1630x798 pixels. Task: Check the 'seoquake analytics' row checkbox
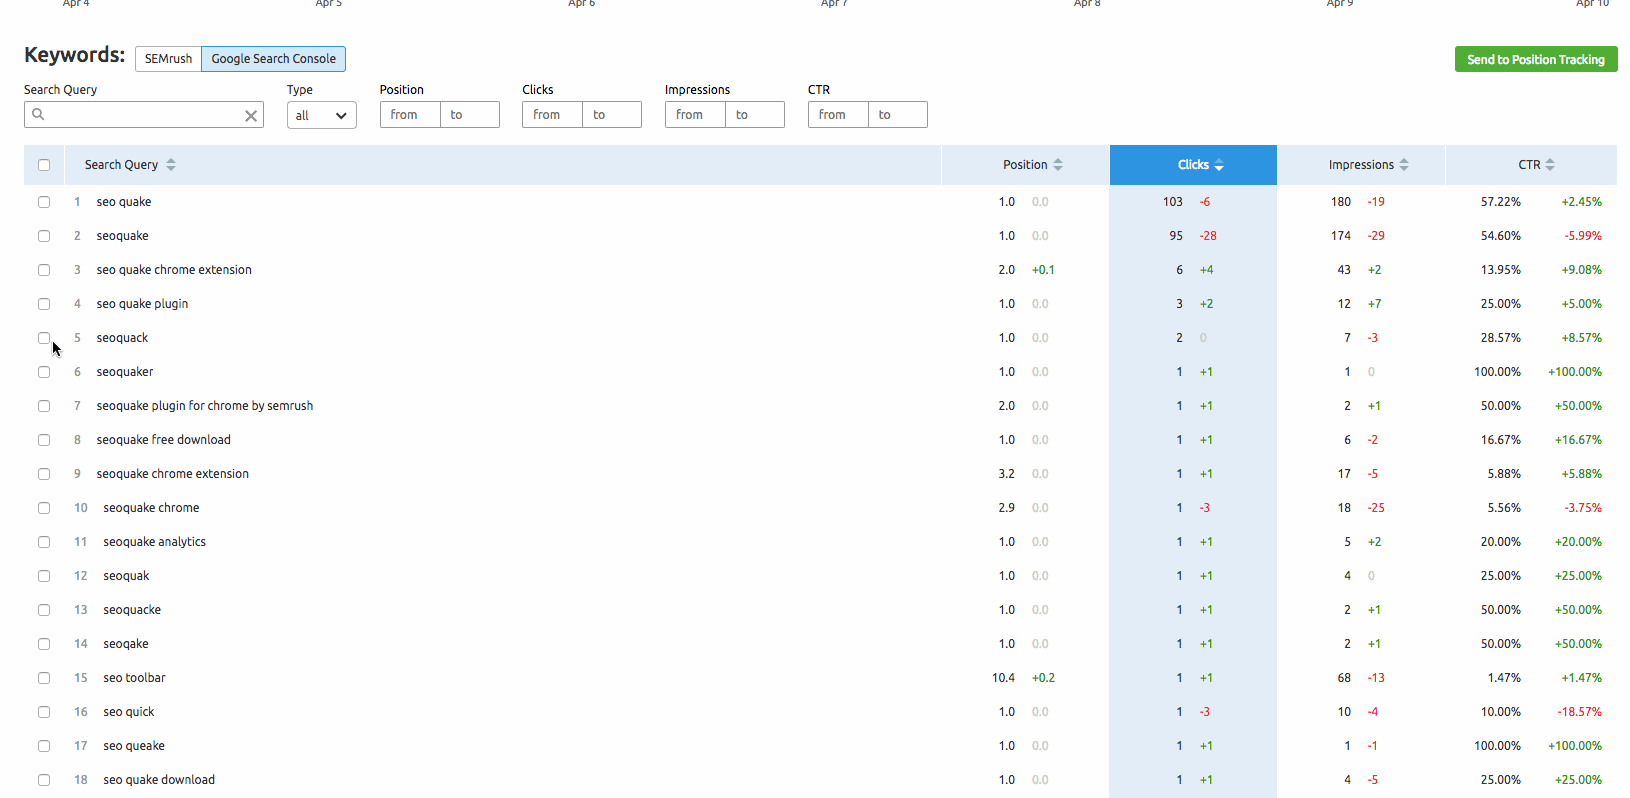click(44, 542)
